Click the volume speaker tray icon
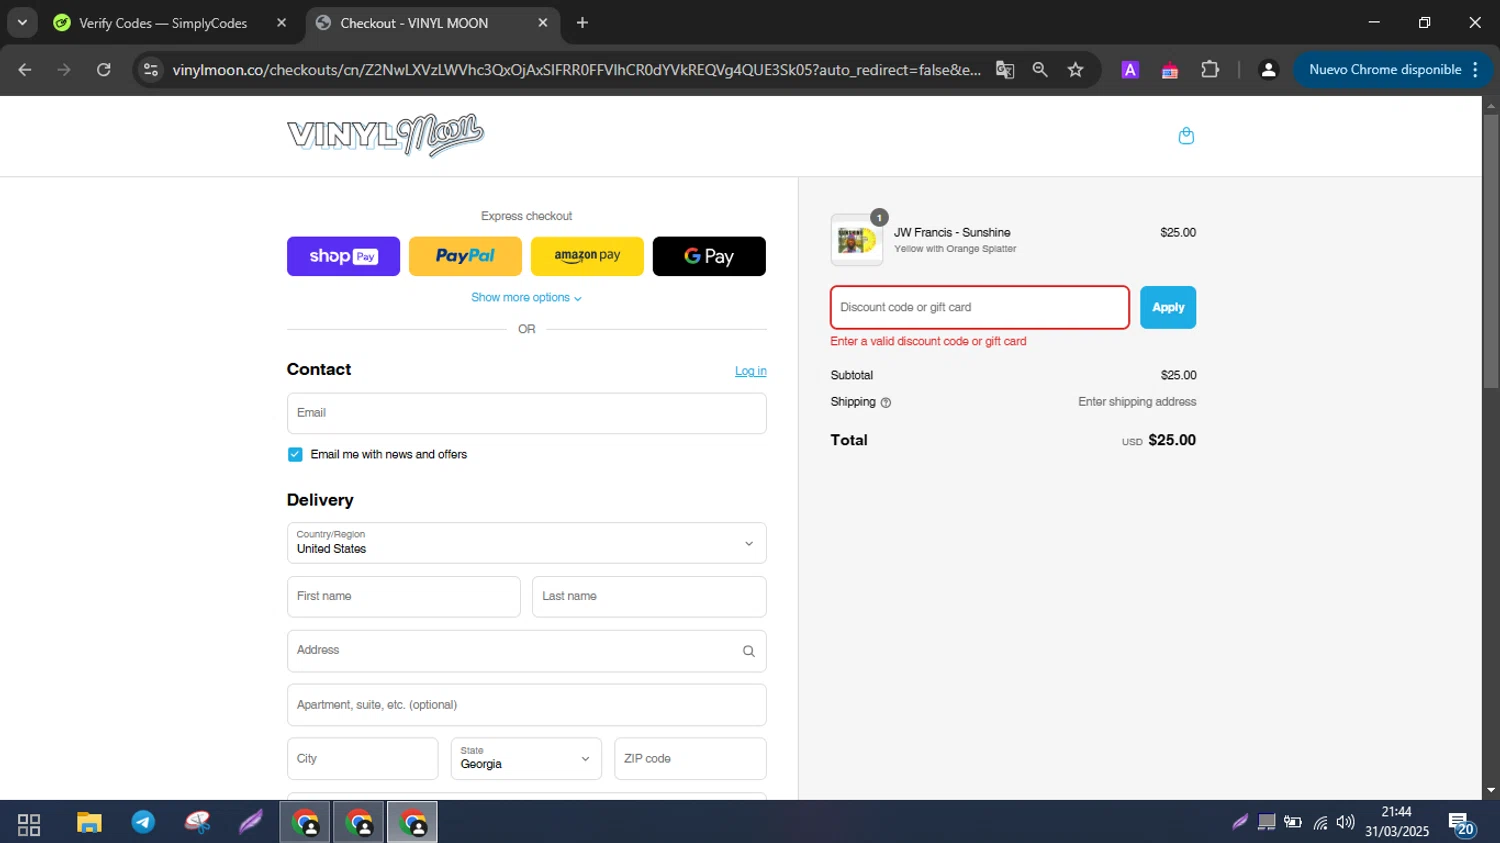1500x843 pixels. (1346, 823)
